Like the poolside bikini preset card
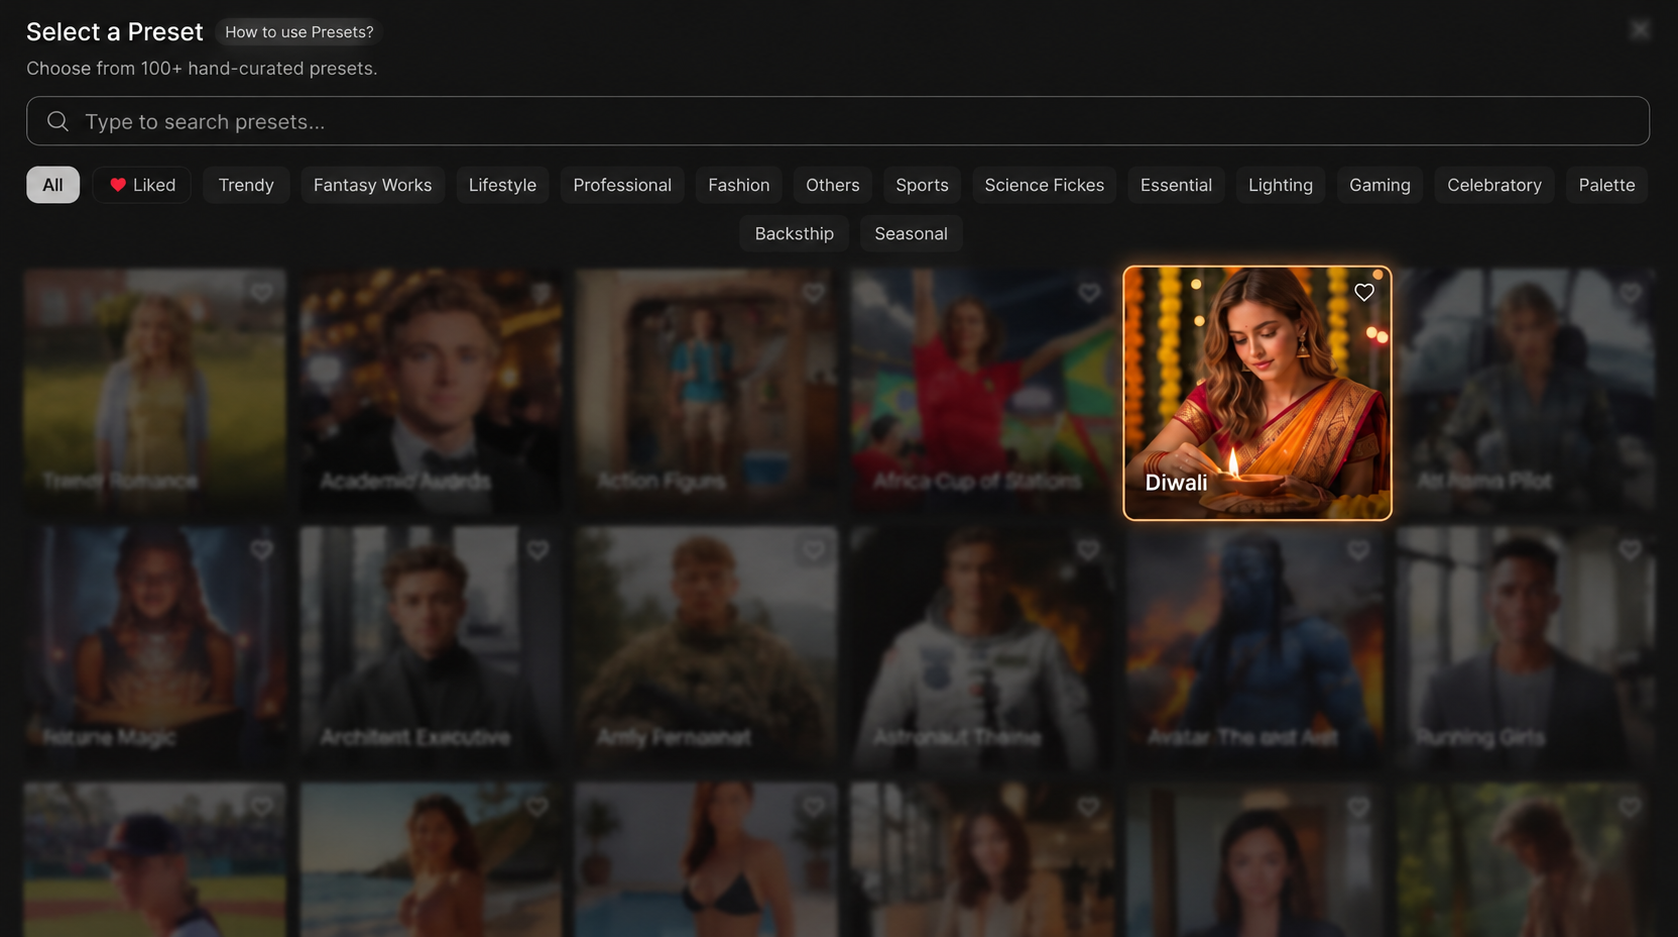The height and width of the screenshot is (937, 1678). click(x=813, y=806)
